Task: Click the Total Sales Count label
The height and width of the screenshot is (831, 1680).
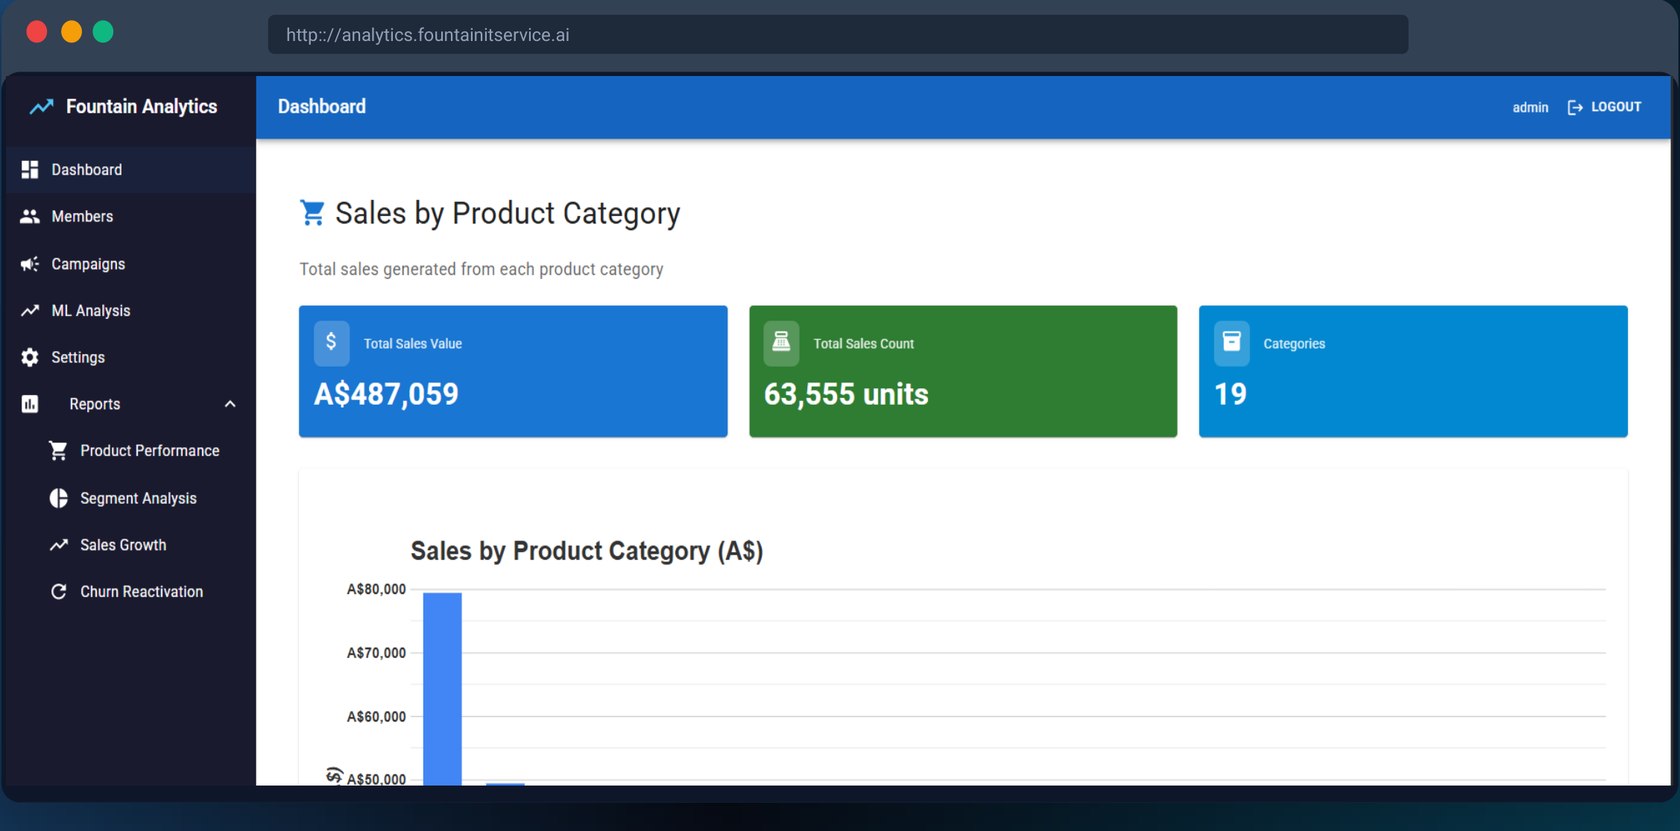Action: click(x=864, y=344)
